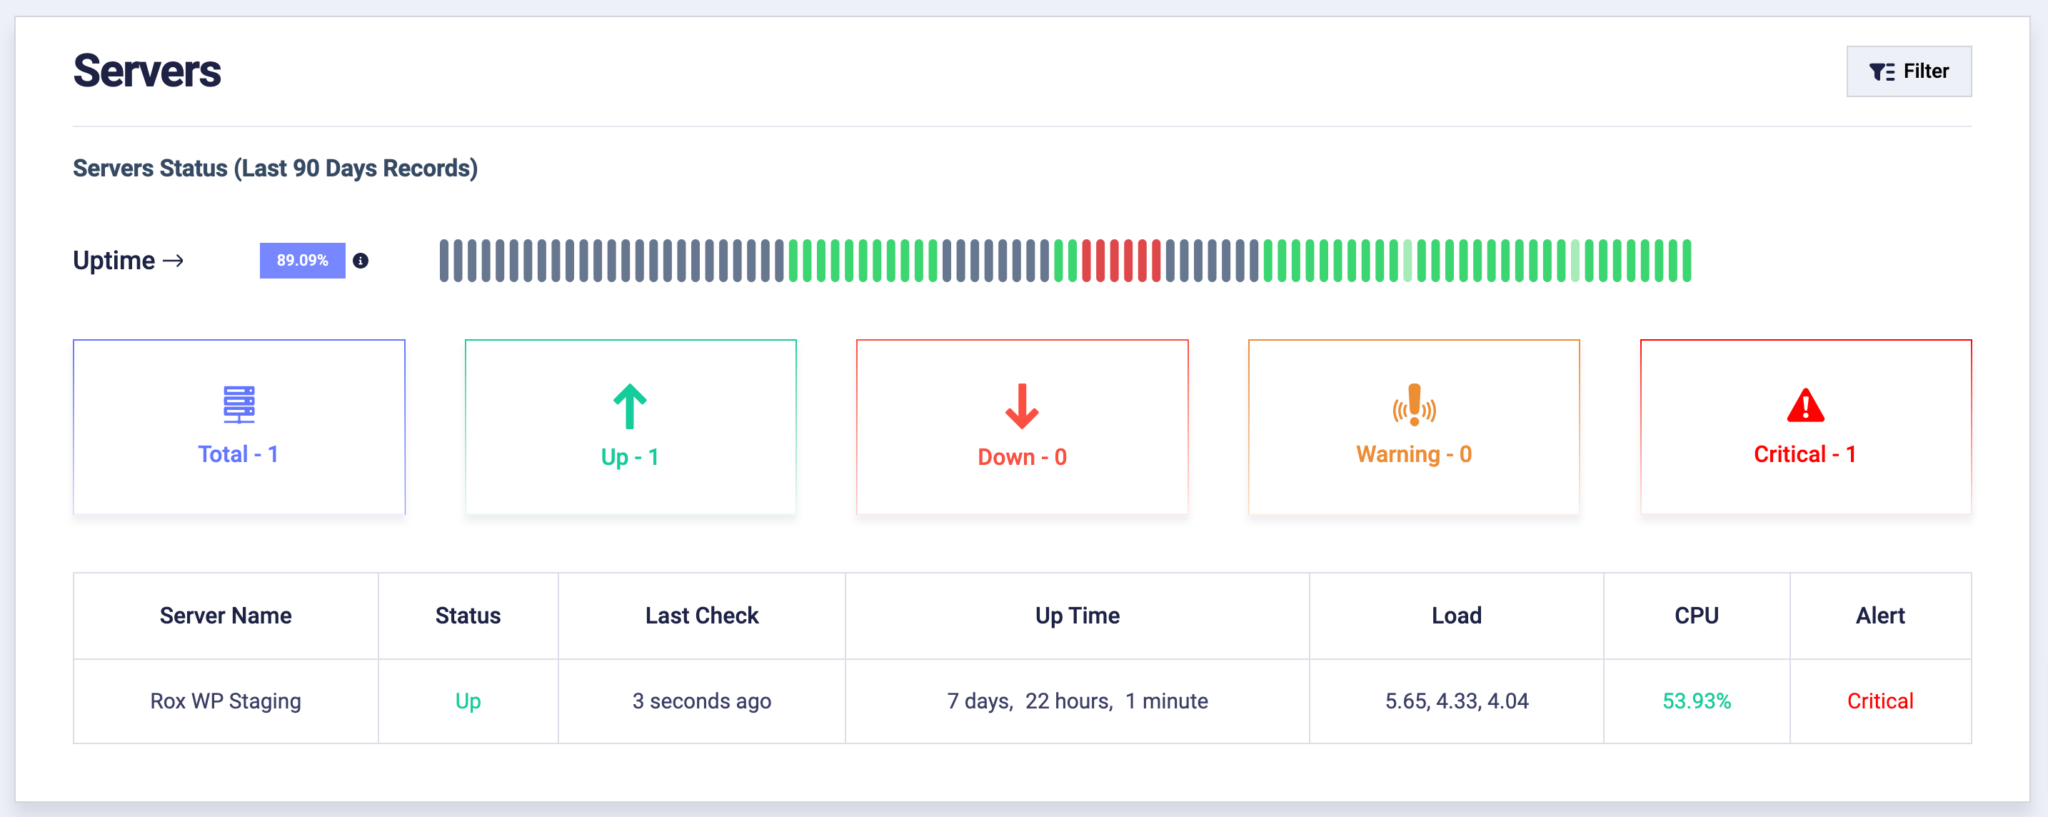This screenshot has height=817, width=2048.
Task: Click the uptime info icon
Action: (361, 261)
